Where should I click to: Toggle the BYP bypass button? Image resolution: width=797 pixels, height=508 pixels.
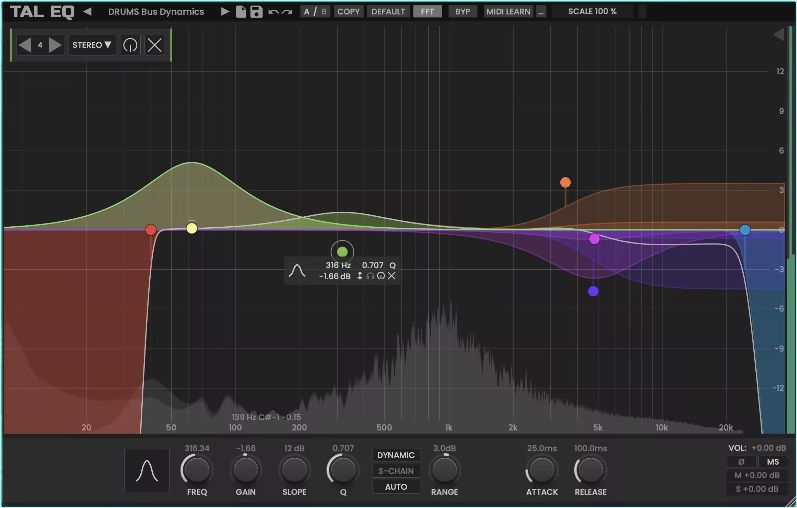click(461, 12)
